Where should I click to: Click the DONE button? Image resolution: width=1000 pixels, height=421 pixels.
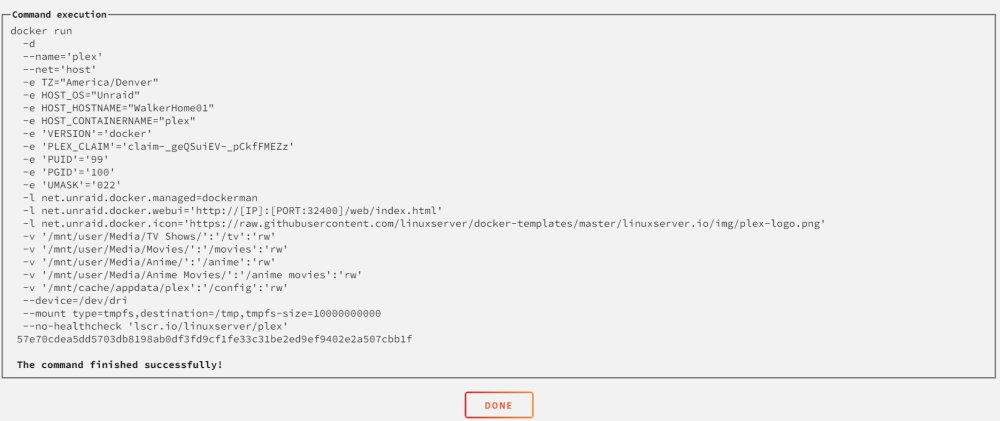(x=499, y=405)
